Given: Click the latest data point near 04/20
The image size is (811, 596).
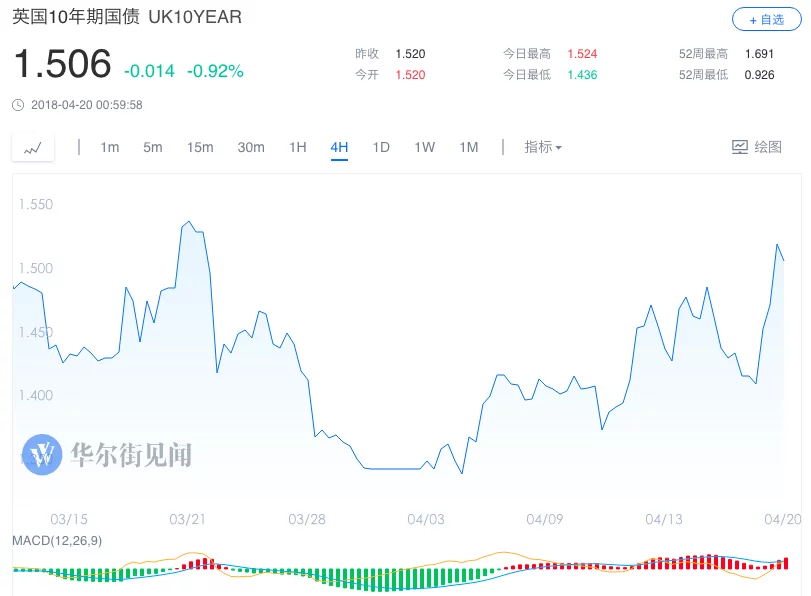Looking at the screenshot, I should [x=784, y=260].
